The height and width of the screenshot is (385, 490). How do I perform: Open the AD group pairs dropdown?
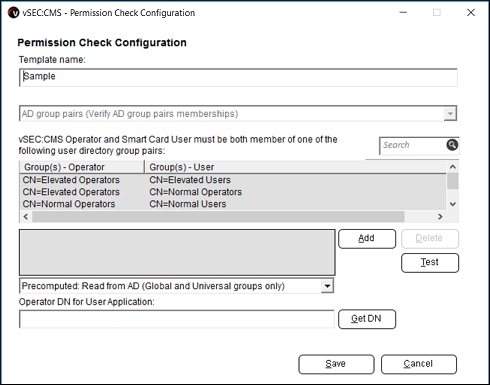450,114
